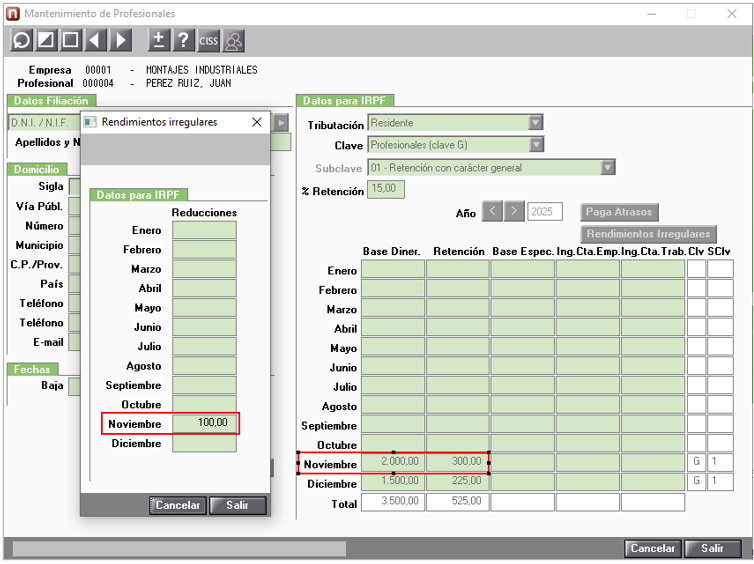Click the Año 2025 field
Screen dimensions: 754x564
tap(545, 212)
